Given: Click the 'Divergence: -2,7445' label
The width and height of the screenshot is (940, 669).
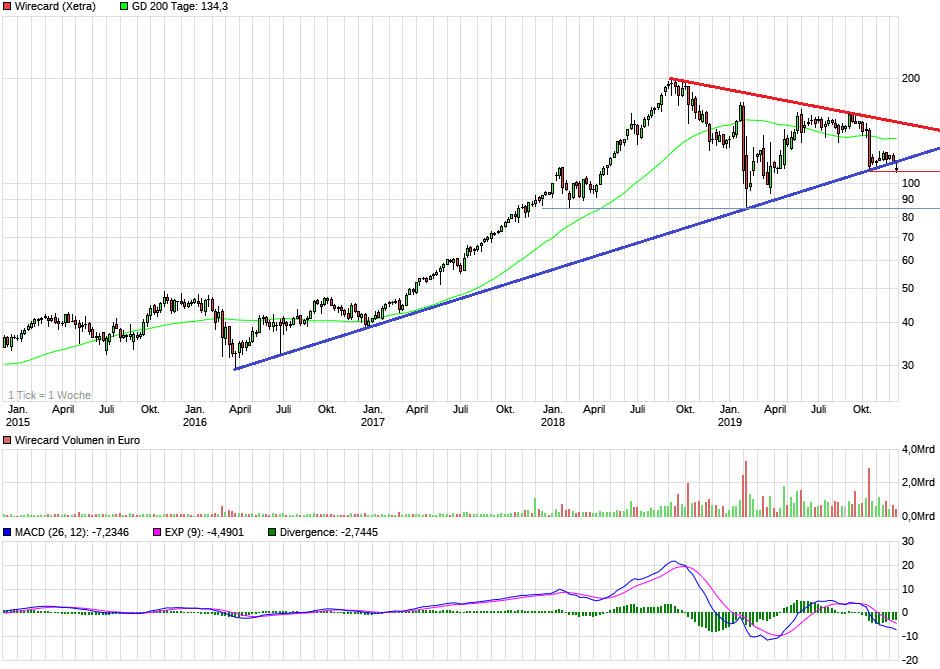Looking at the screenshot, I should [329, 532].
